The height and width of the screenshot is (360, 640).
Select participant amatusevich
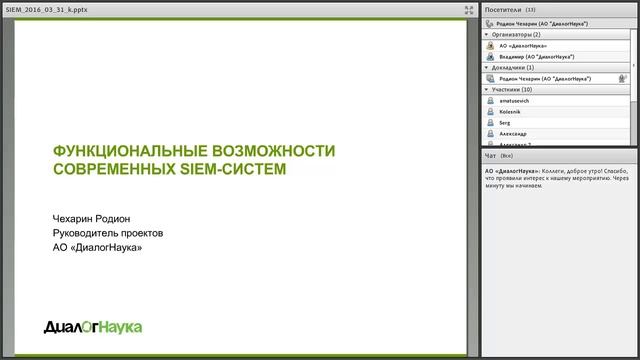point(556,100)
